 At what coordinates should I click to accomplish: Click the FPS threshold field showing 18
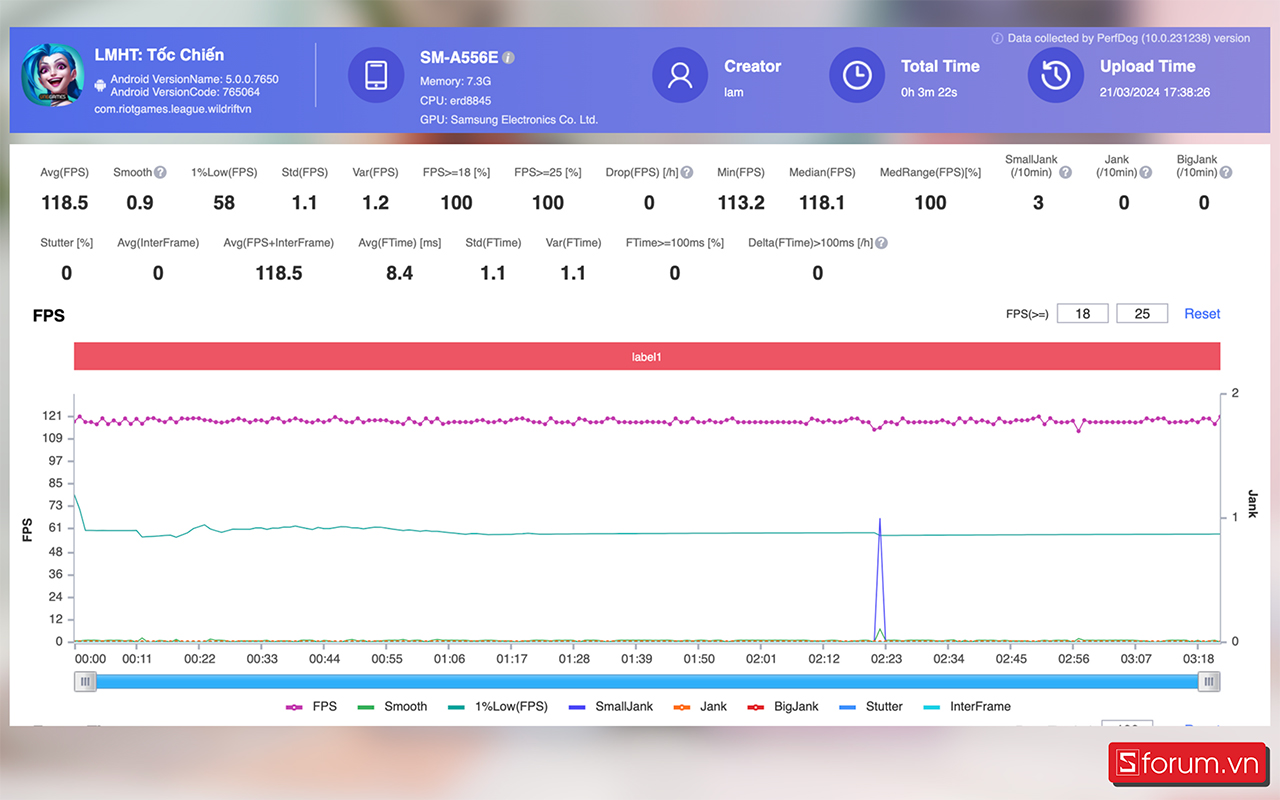(x=1082, y=314)
